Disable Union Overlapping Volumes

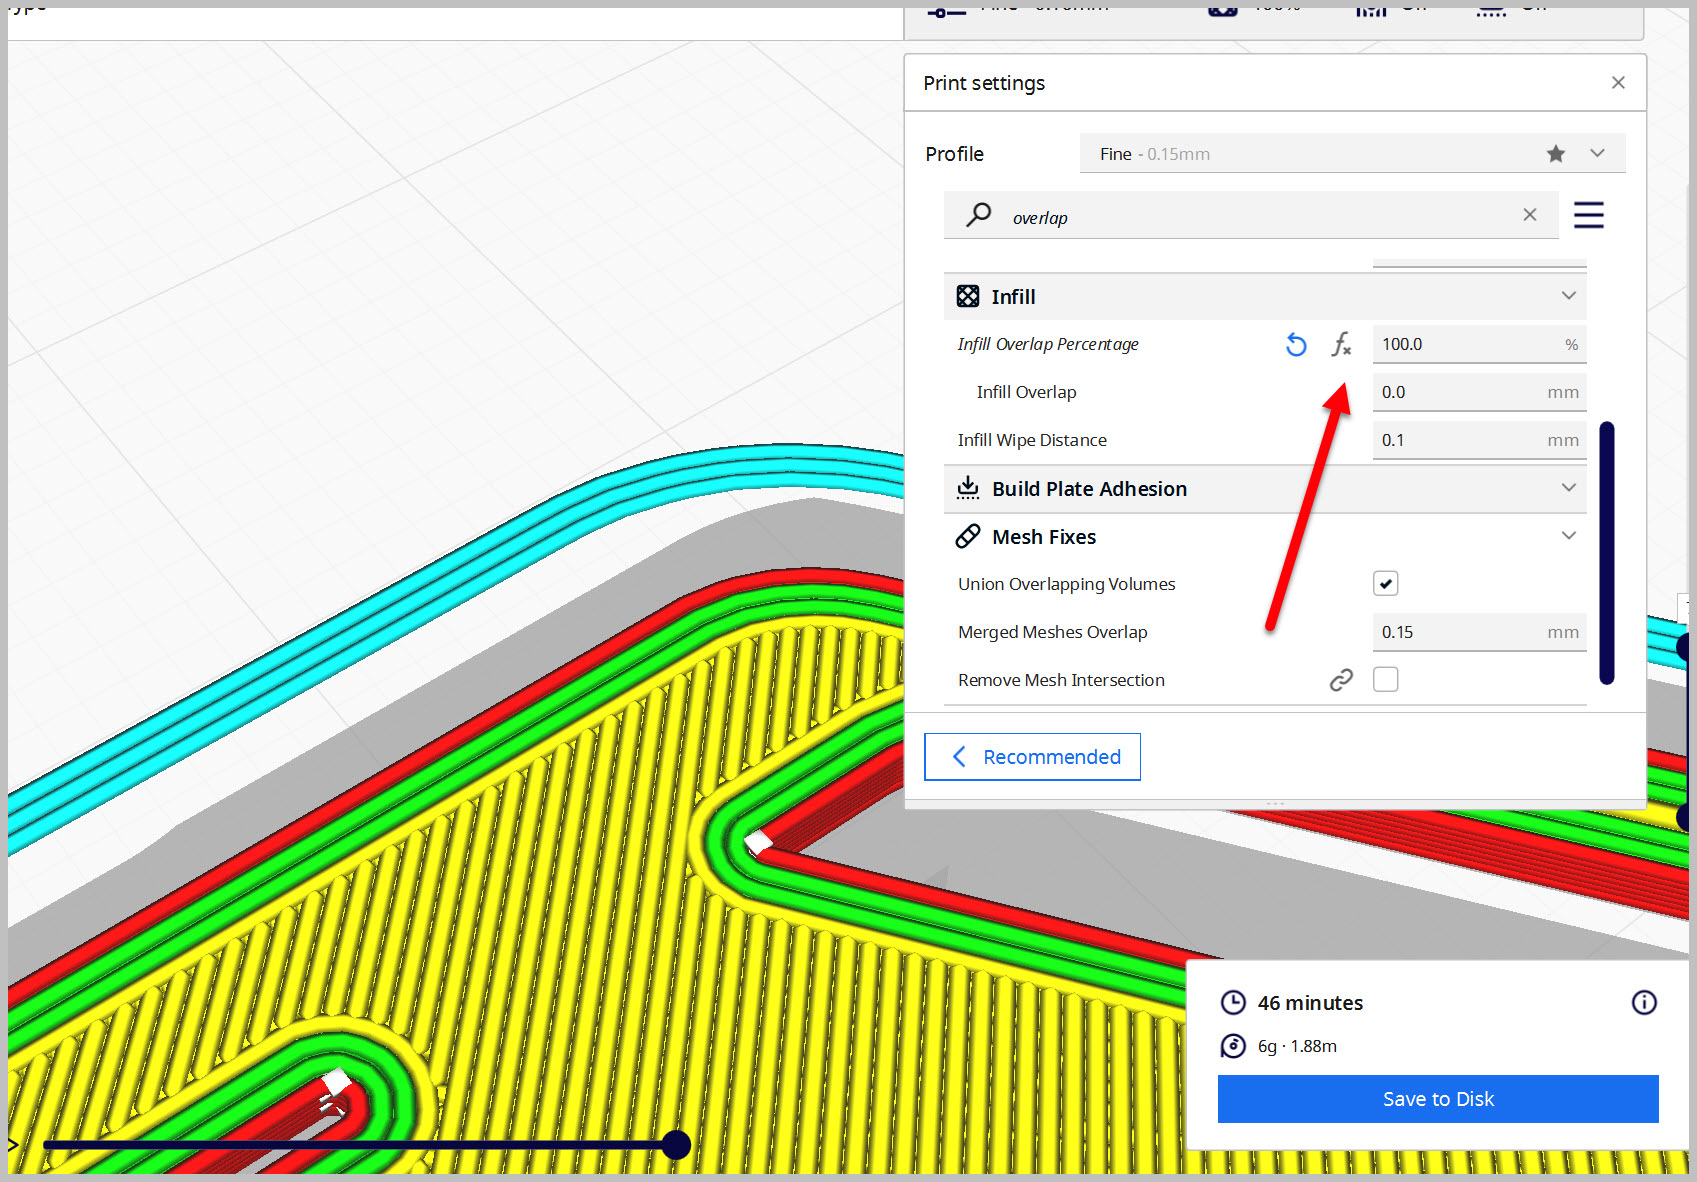click(1385, 583)
